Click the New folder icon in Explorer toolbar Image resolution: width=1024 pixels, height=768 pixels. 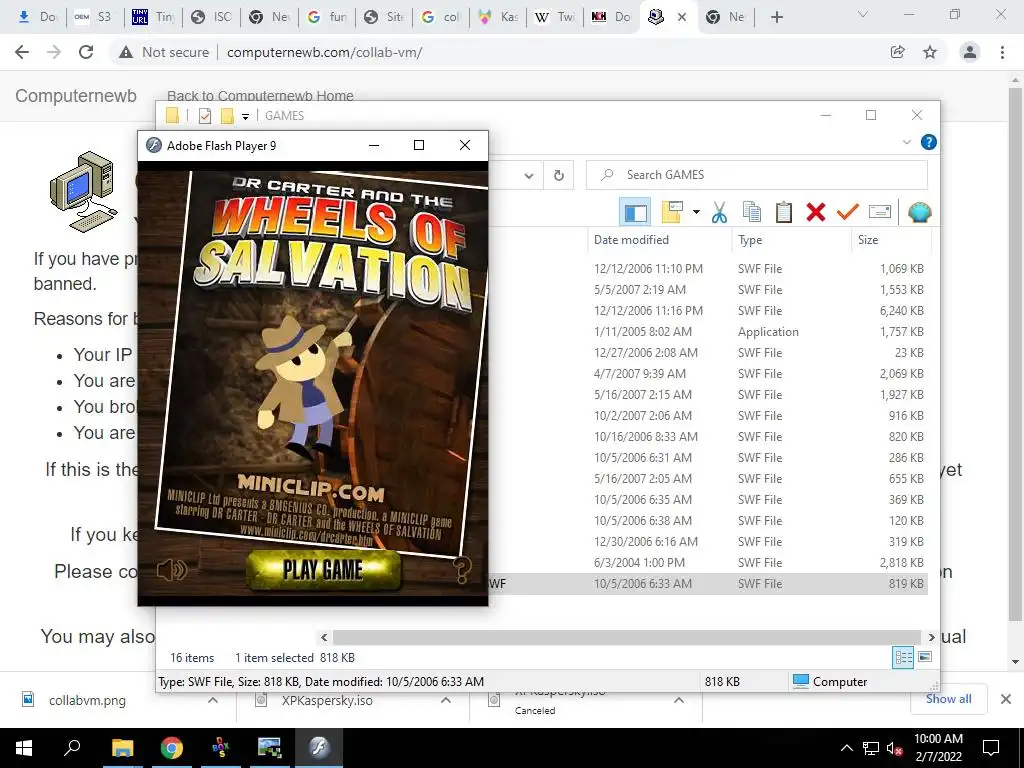coord(672,212)
